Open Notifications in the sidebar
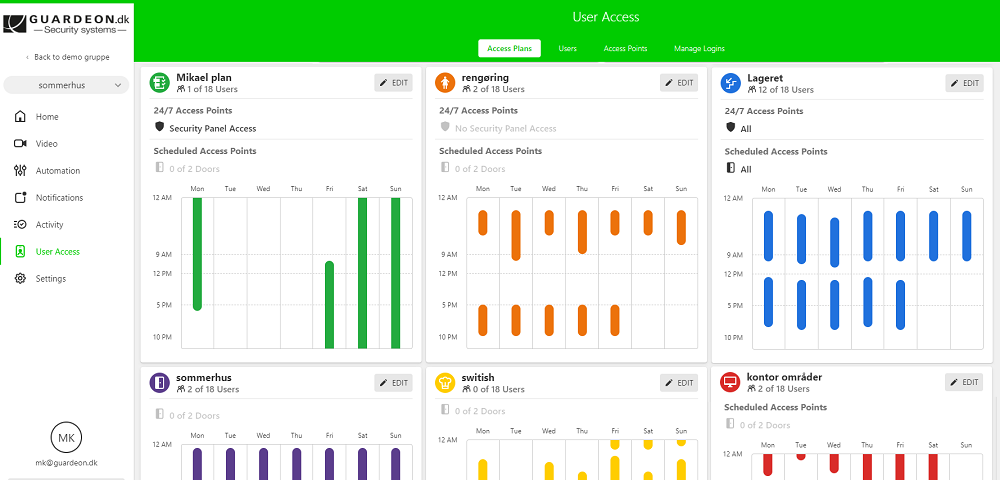 click(59, 198)
